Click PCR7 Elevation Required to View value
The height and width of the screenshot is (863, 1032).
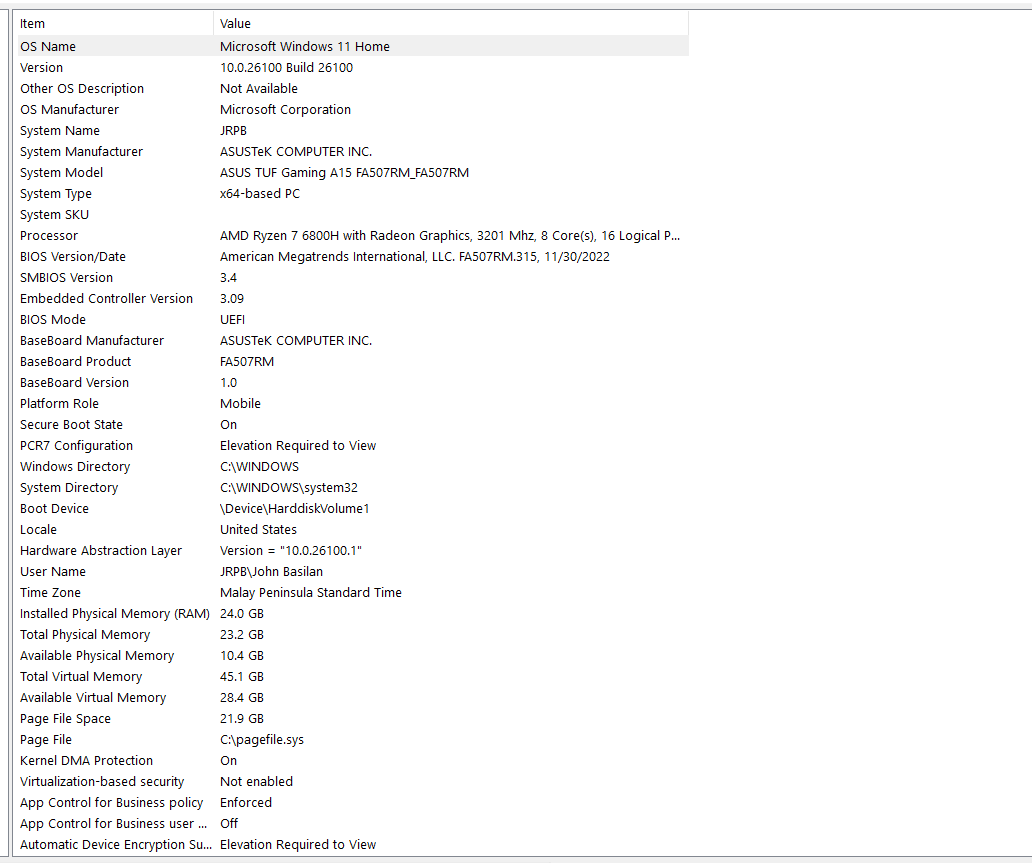[297, 446]
